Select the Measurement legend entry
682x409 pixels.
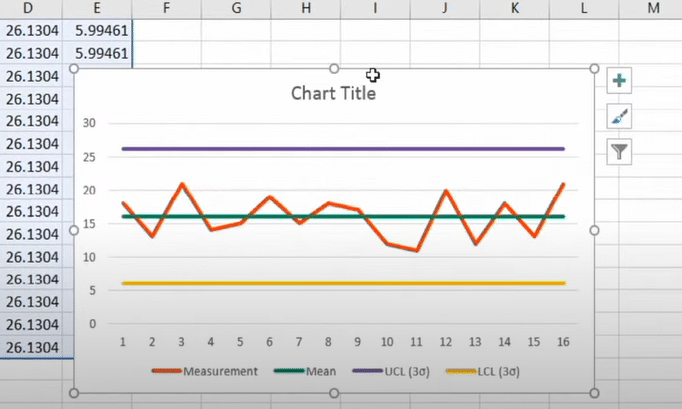pos(205,371)
